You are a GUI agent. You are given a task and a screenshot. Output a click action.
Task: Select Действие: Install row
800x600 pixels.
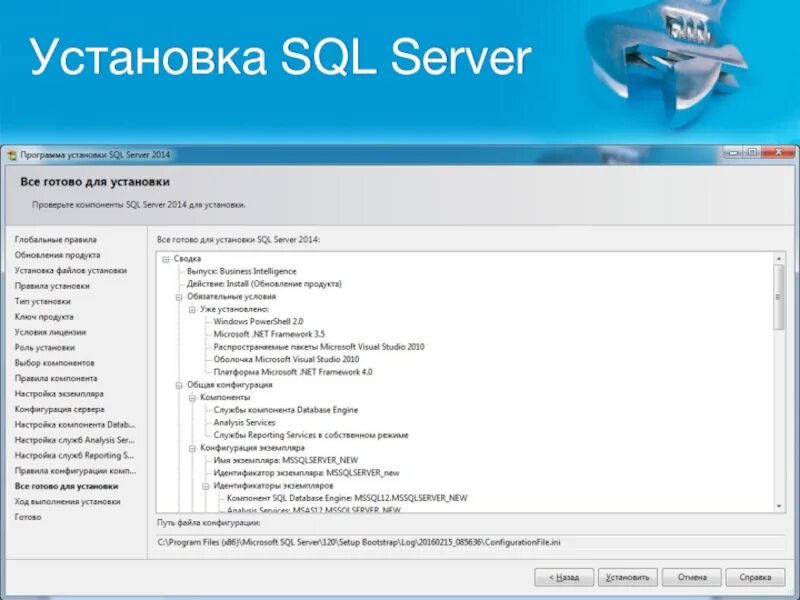click(x=264, y=284)
